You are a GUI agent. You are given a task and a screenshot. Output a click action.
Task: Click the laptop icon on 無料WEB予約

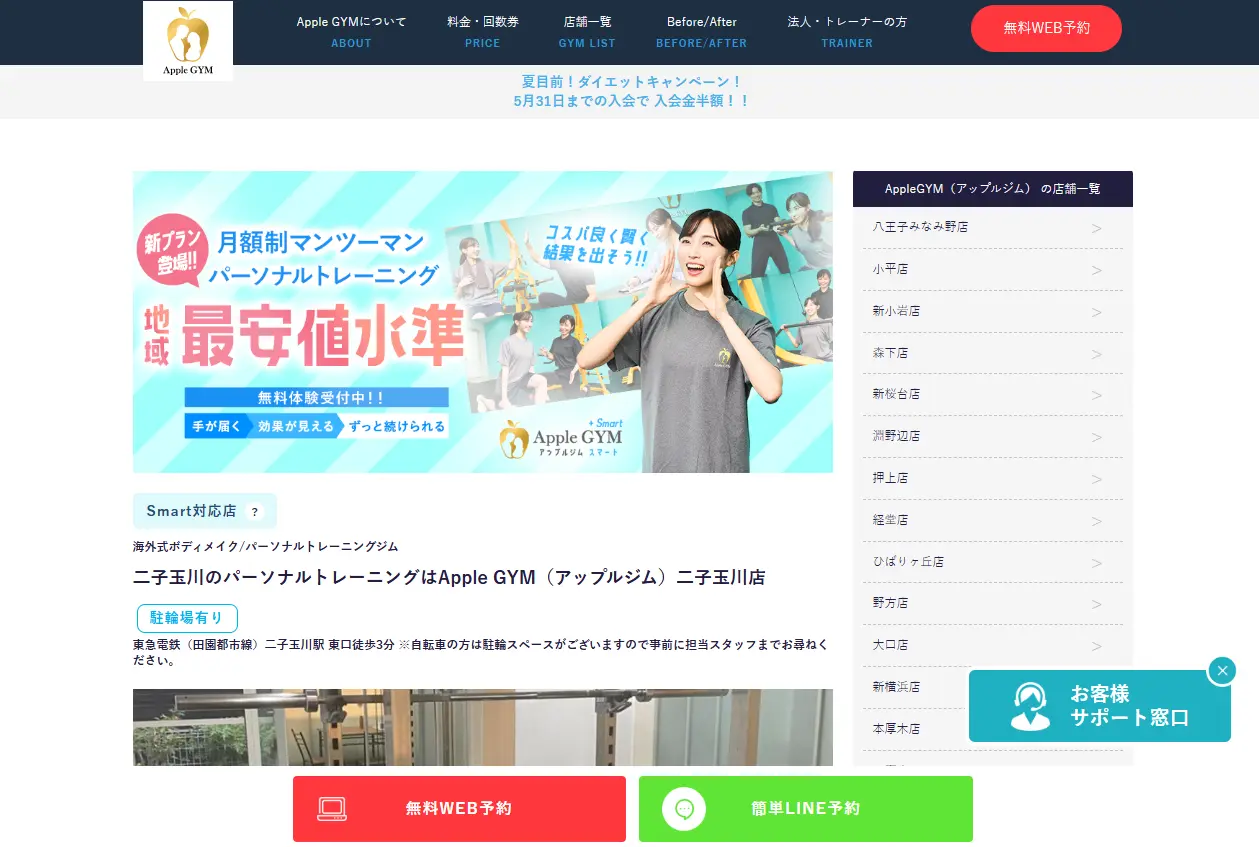332,809
